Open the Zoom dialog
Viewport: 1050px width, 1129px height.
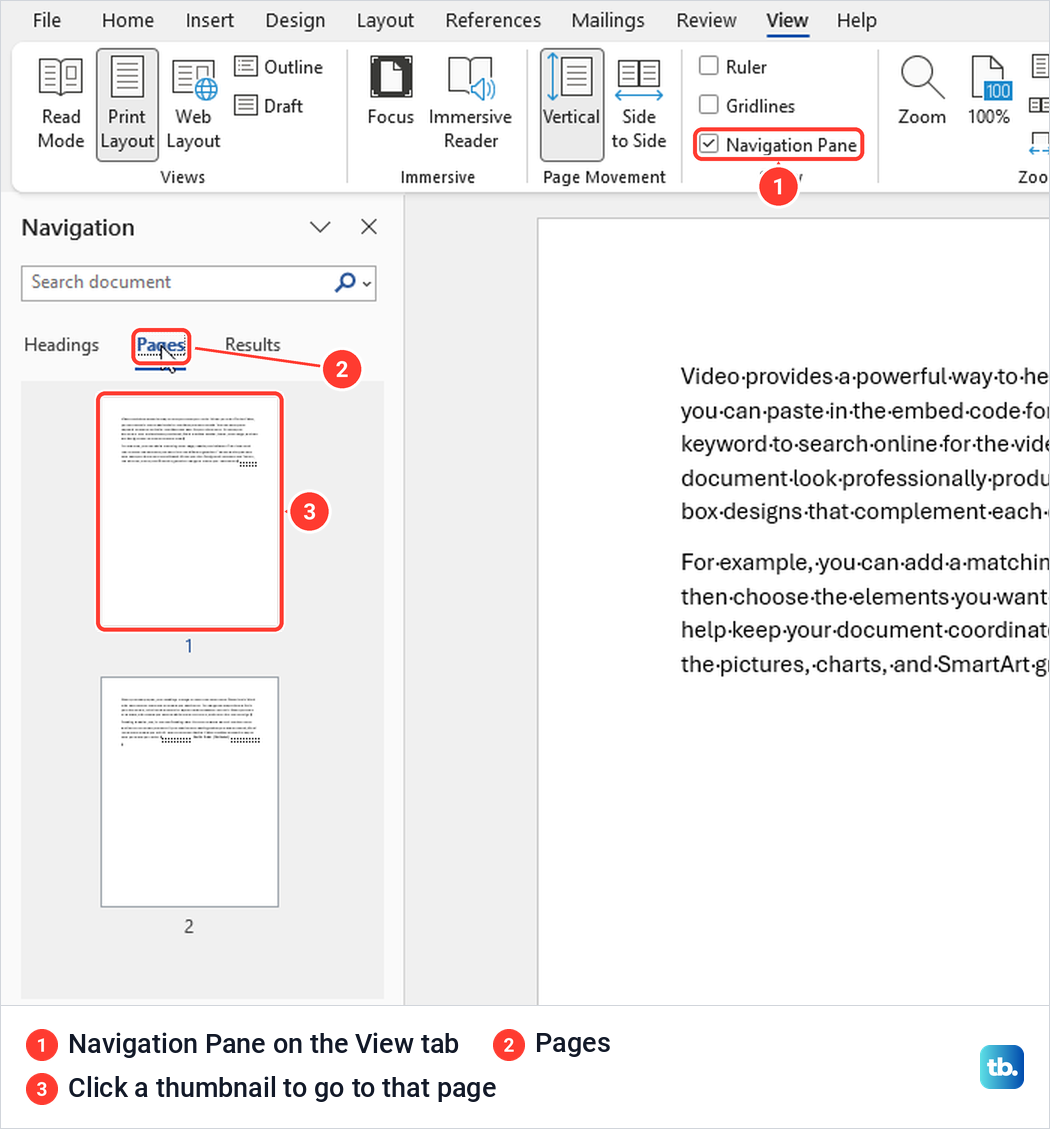pos(922,91)
